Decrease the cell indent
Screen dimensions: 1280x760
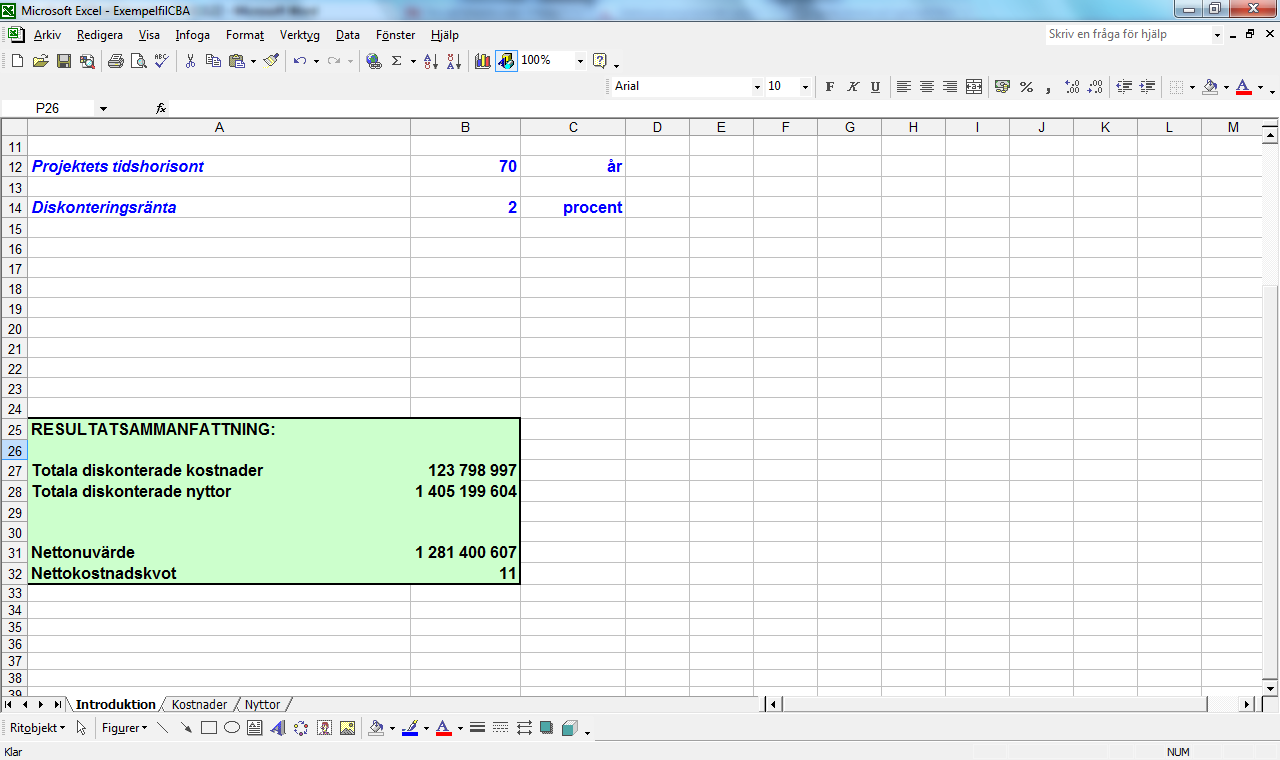click(x=1124, y=87)
